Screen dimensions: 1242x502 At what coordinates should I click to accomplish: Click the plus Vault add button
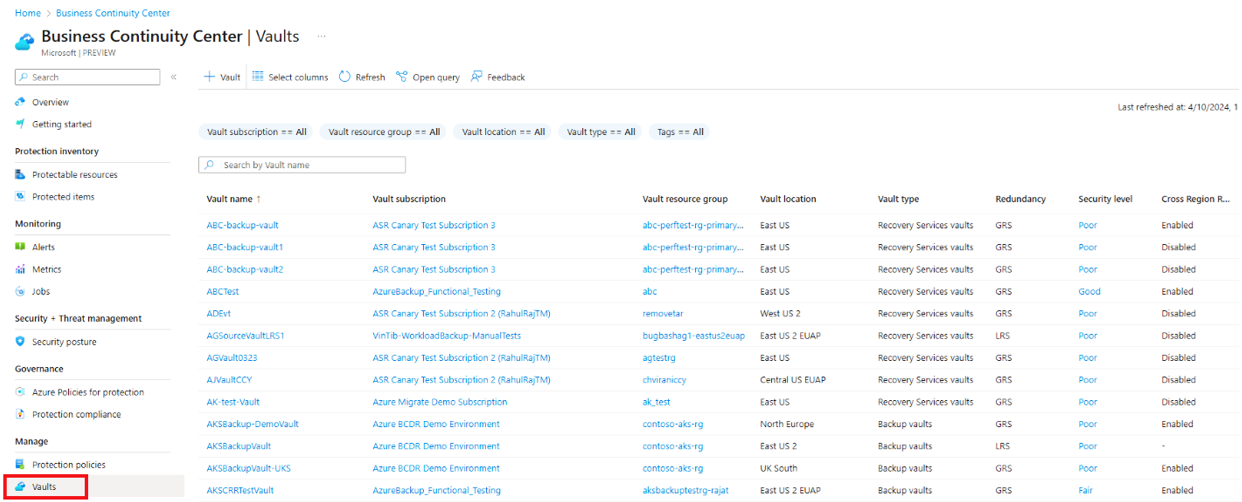[x=210, y=77]
